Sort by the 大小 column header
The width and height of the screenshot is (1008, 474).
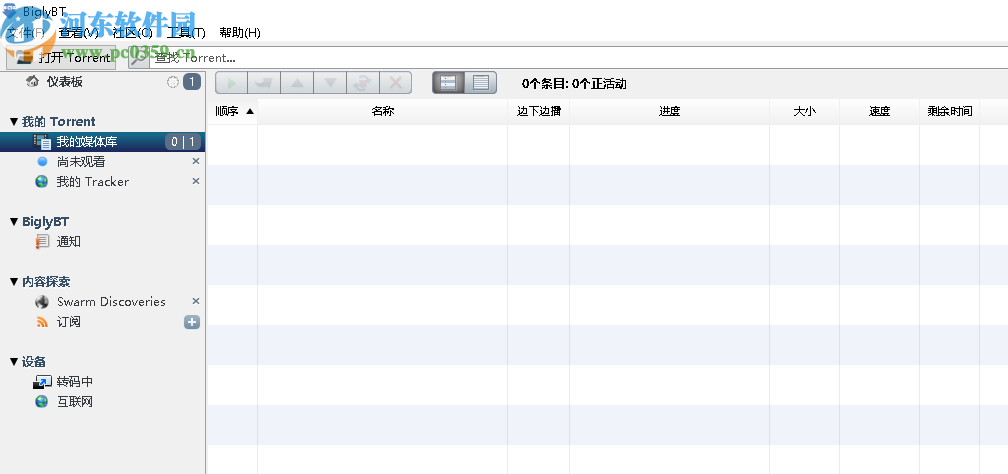(x=804, y=111)
